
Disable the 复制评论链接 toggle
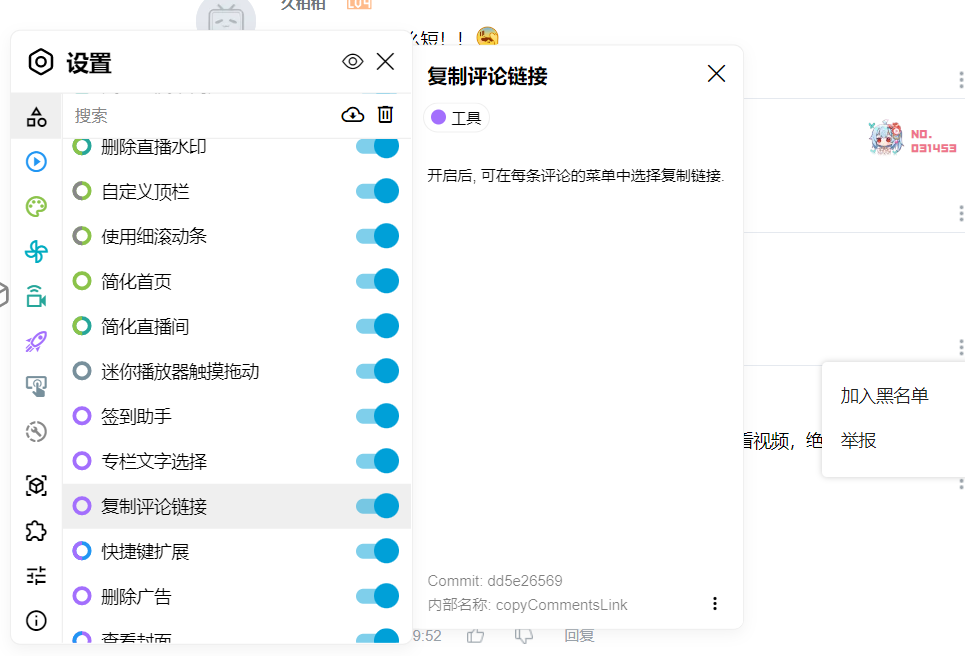point(377,506)
